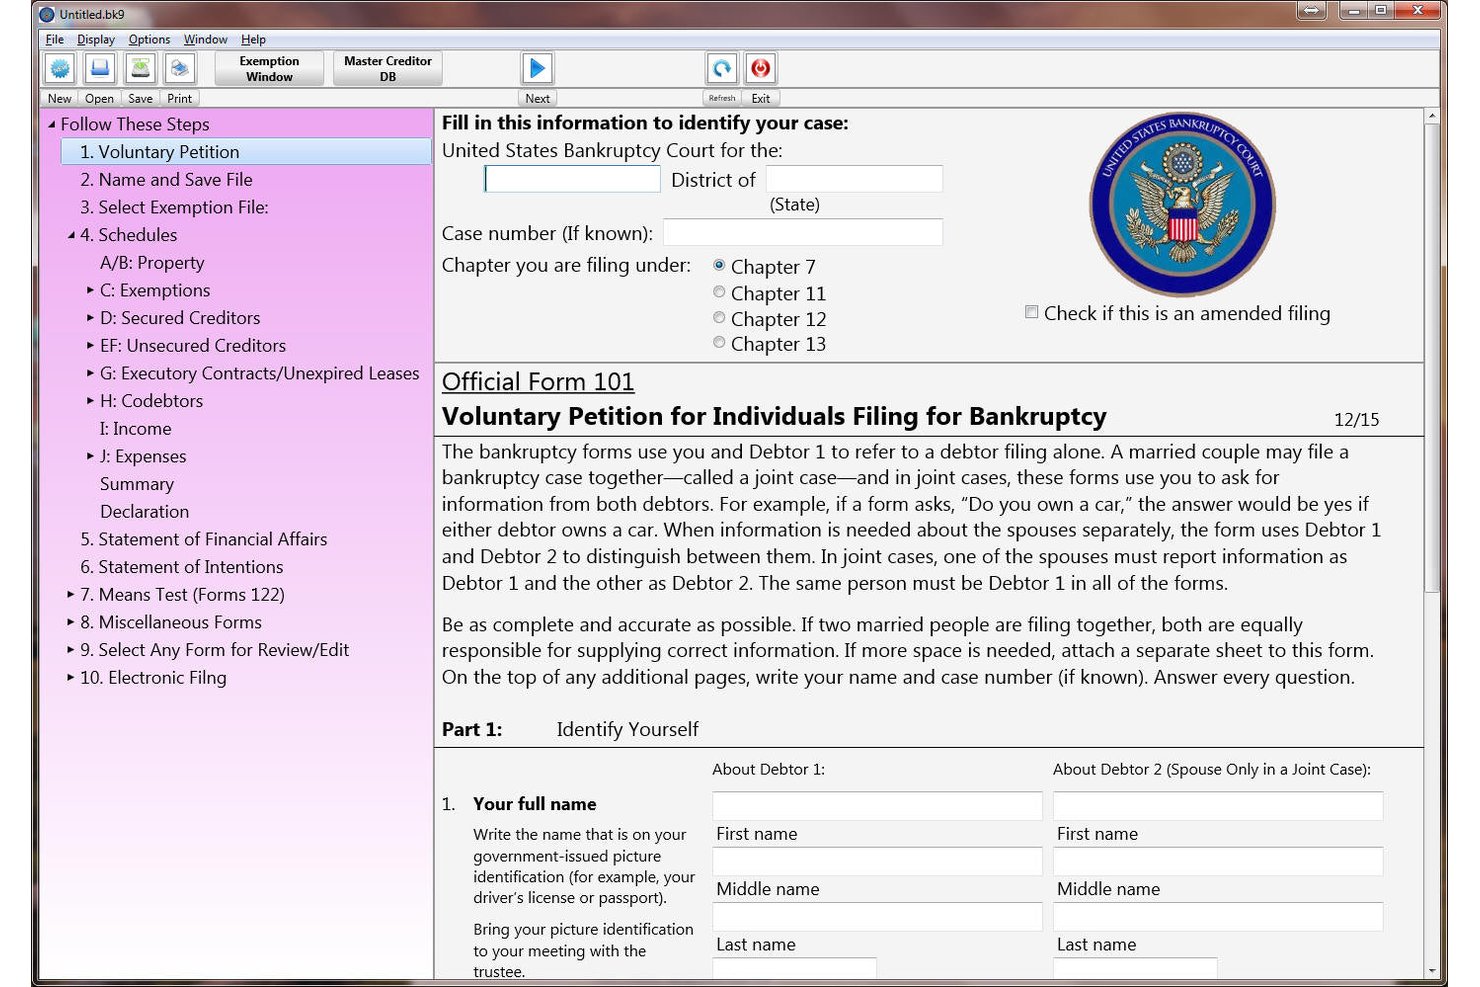This screenshot has height=987, width=1480.
Task: Collapse the Follow These Steps tree
Action: (52, 124)
